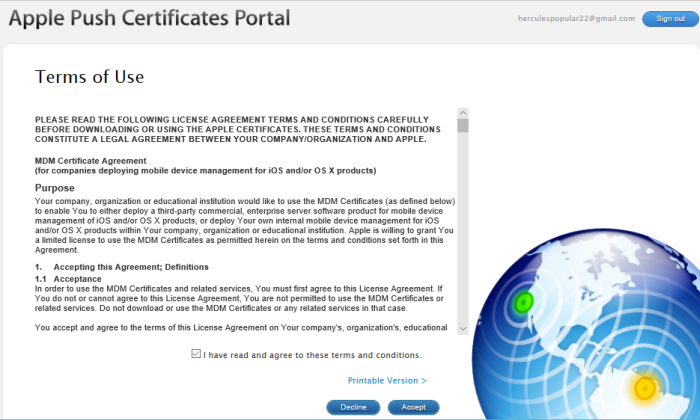Click the 1.1 Acceptance subheading
The height and width of the screenshot is (420, 700).
coord(68,279)
